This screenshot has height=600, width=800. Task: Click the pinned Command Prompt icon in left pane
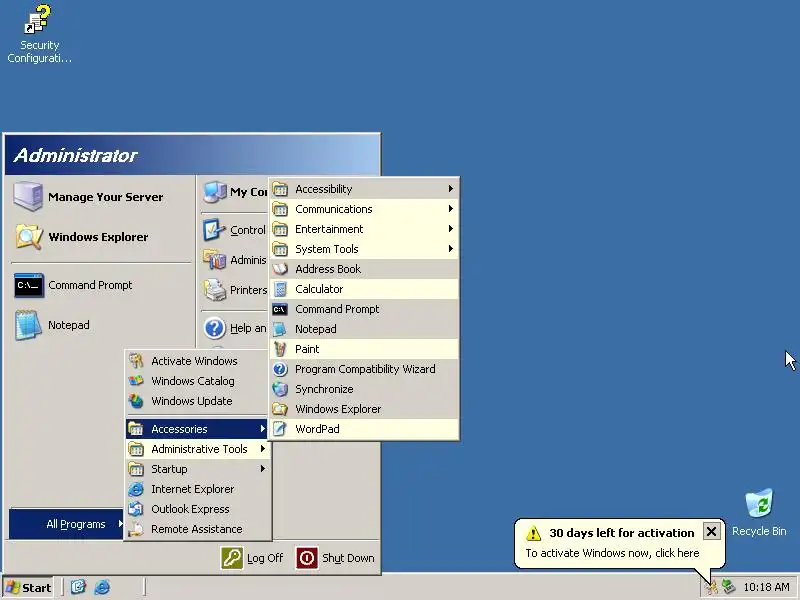(x=29, y=285)
